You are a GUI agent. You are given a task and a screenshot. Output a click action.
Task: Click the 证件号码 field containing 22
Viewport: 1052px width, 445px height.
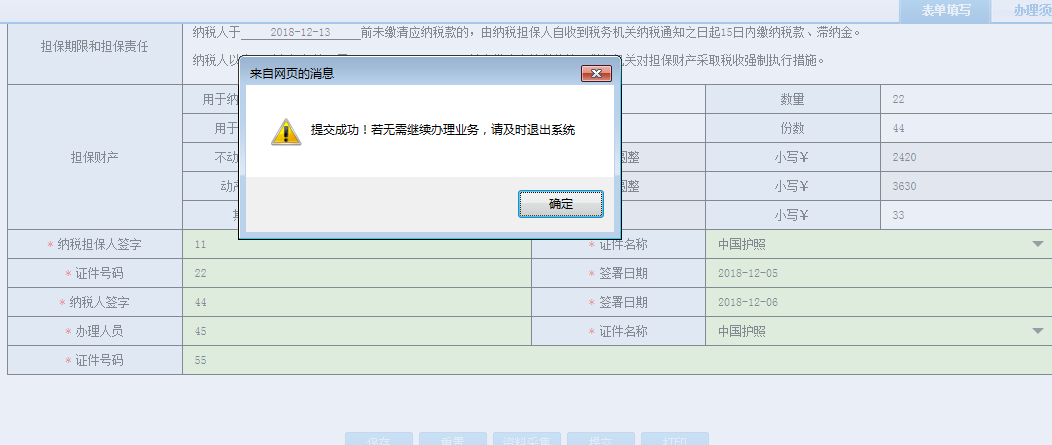(x=357, y=274)
